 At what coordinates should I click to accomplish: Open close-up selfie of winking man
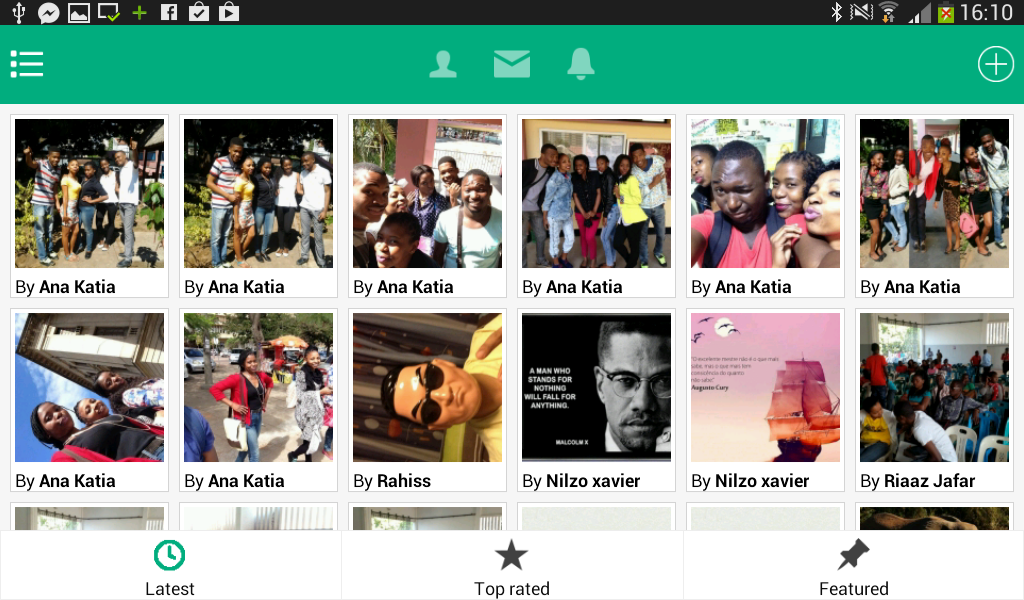765,193
